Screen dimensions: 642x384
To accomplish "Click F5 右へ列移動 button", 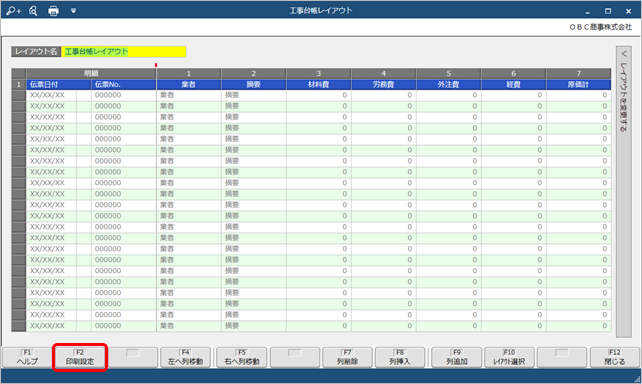I will point(242,357).
